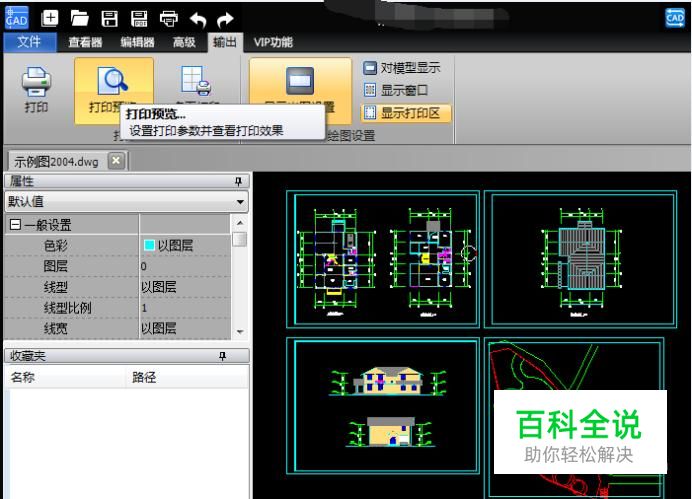Click the large plot settings screen icon

point(300,81)
